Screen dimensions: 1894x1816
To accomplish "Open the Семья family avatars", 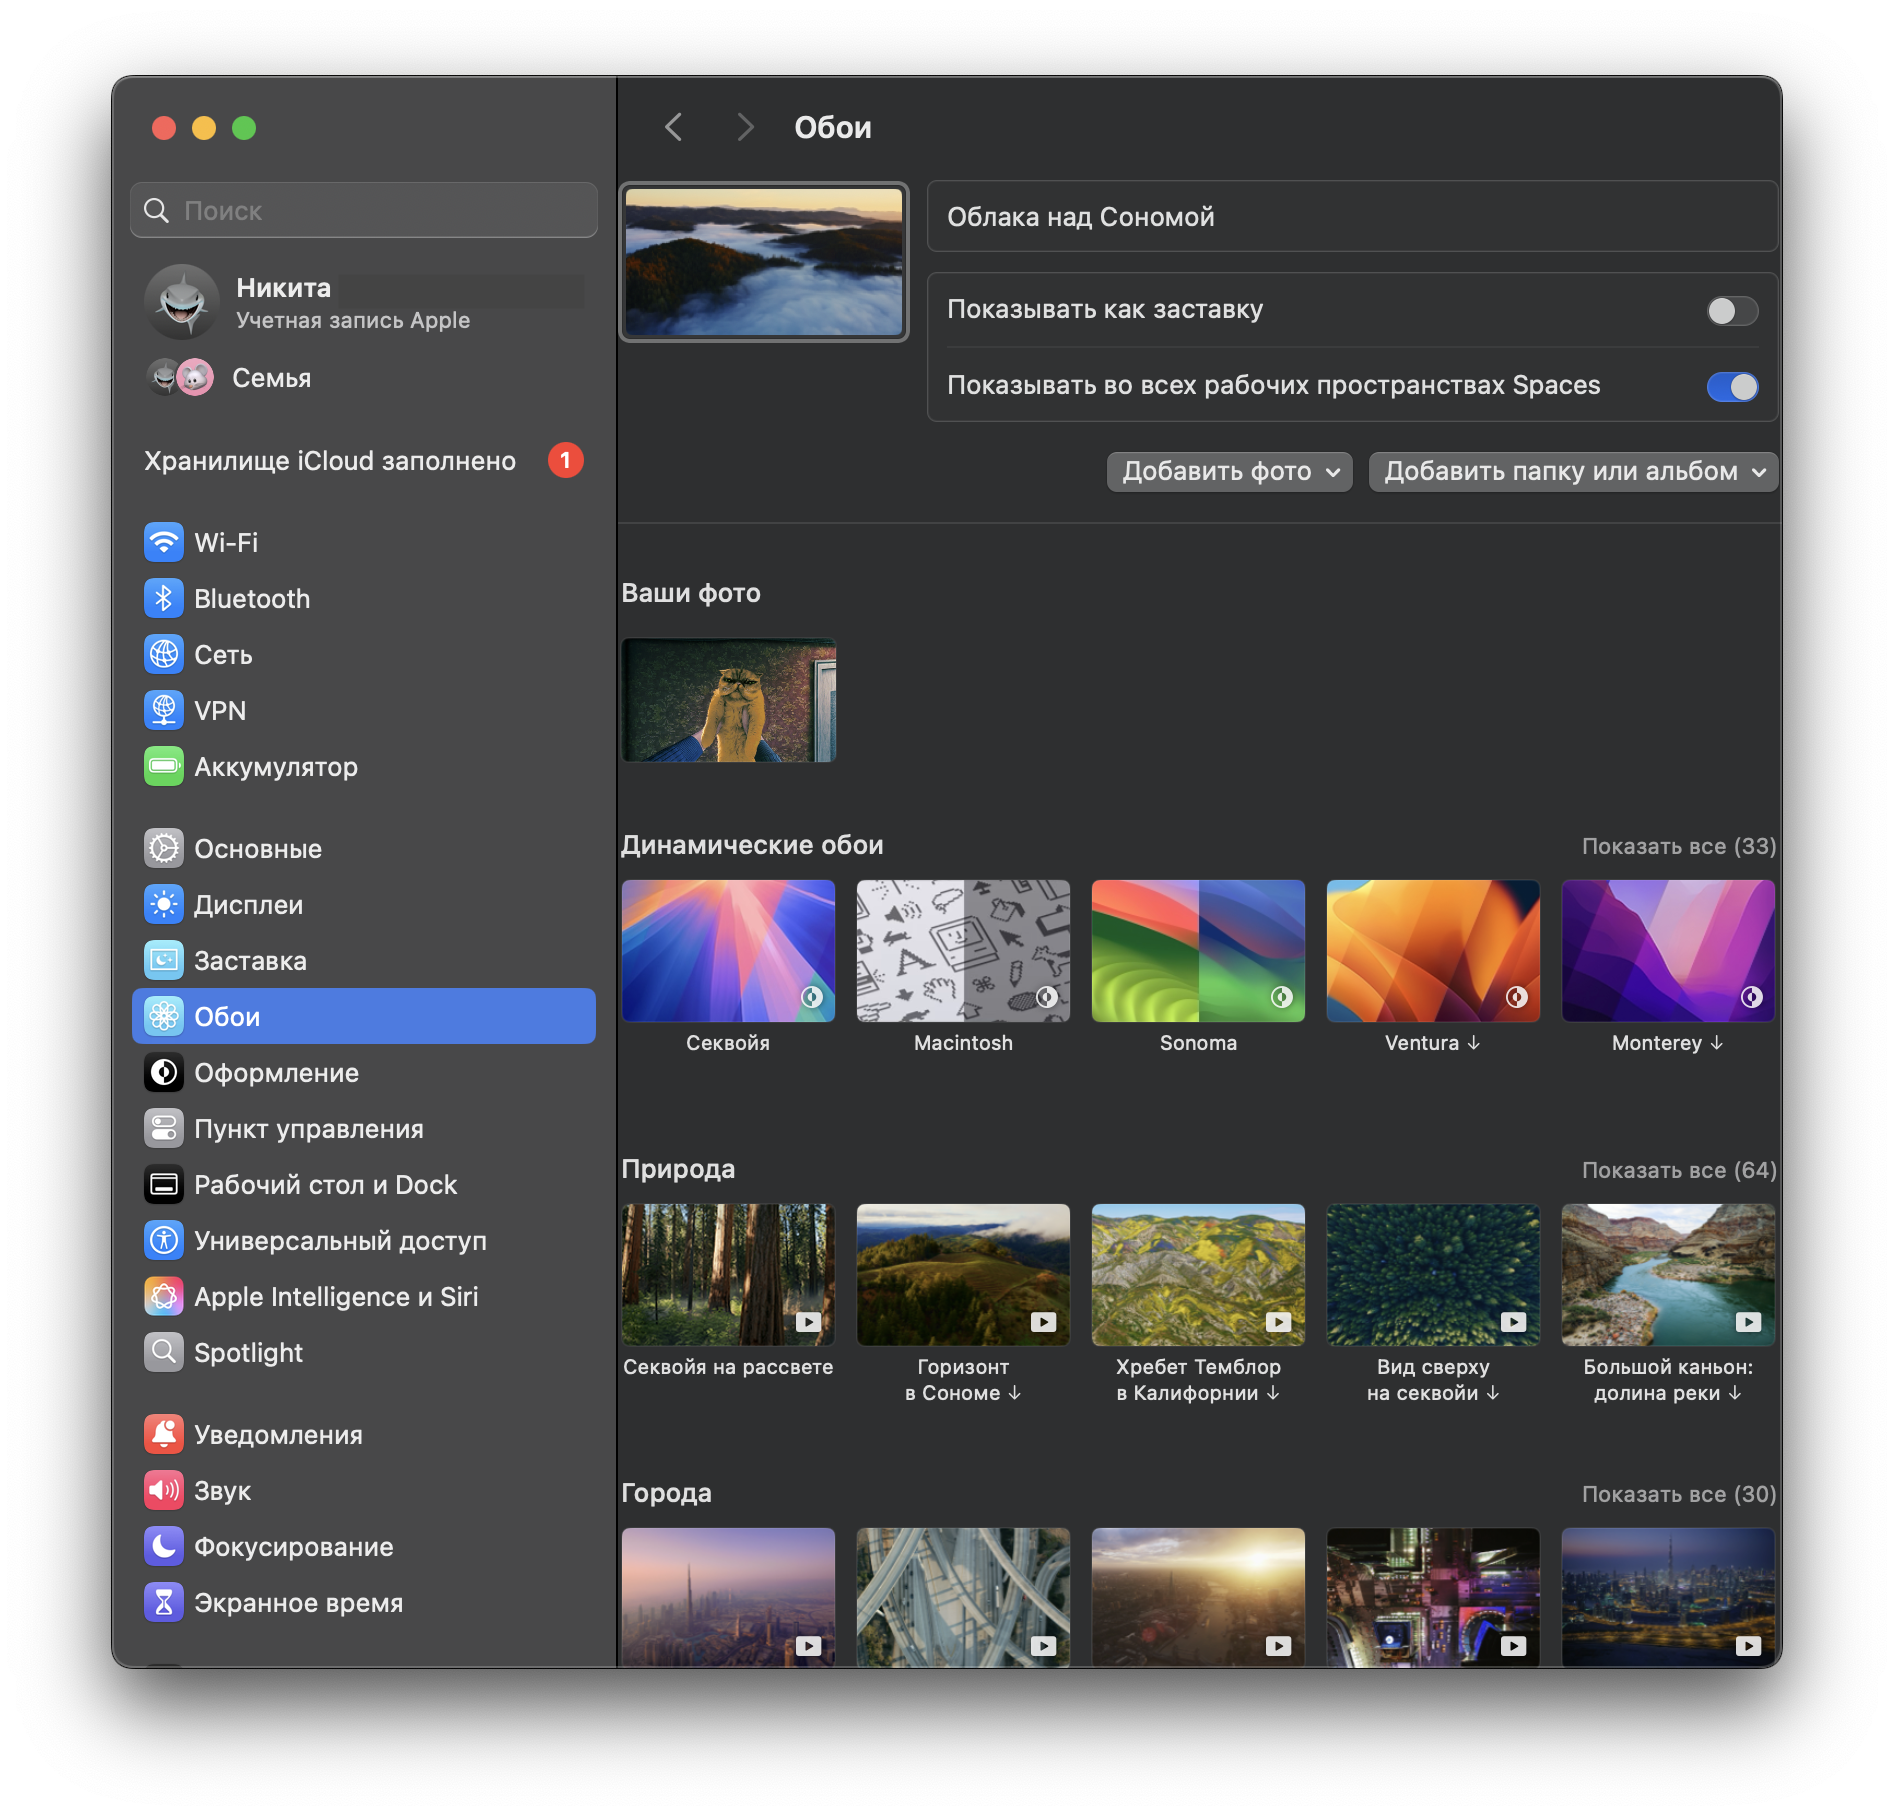I will [x=180, y=377].
